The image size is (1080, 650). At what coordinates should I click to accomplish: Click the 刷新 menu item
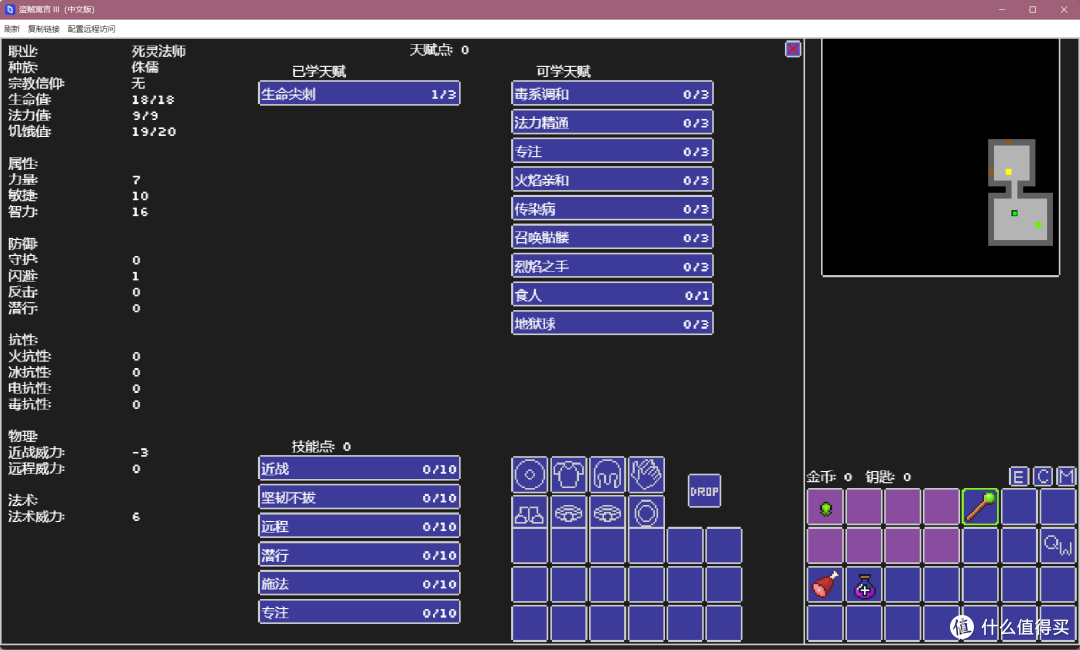[12, 29]
